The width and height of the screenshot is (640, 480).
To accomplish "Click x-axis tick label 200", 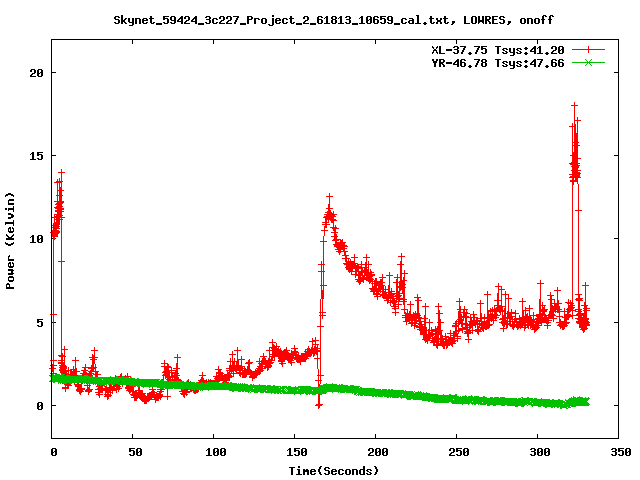I will pos(378,452).
